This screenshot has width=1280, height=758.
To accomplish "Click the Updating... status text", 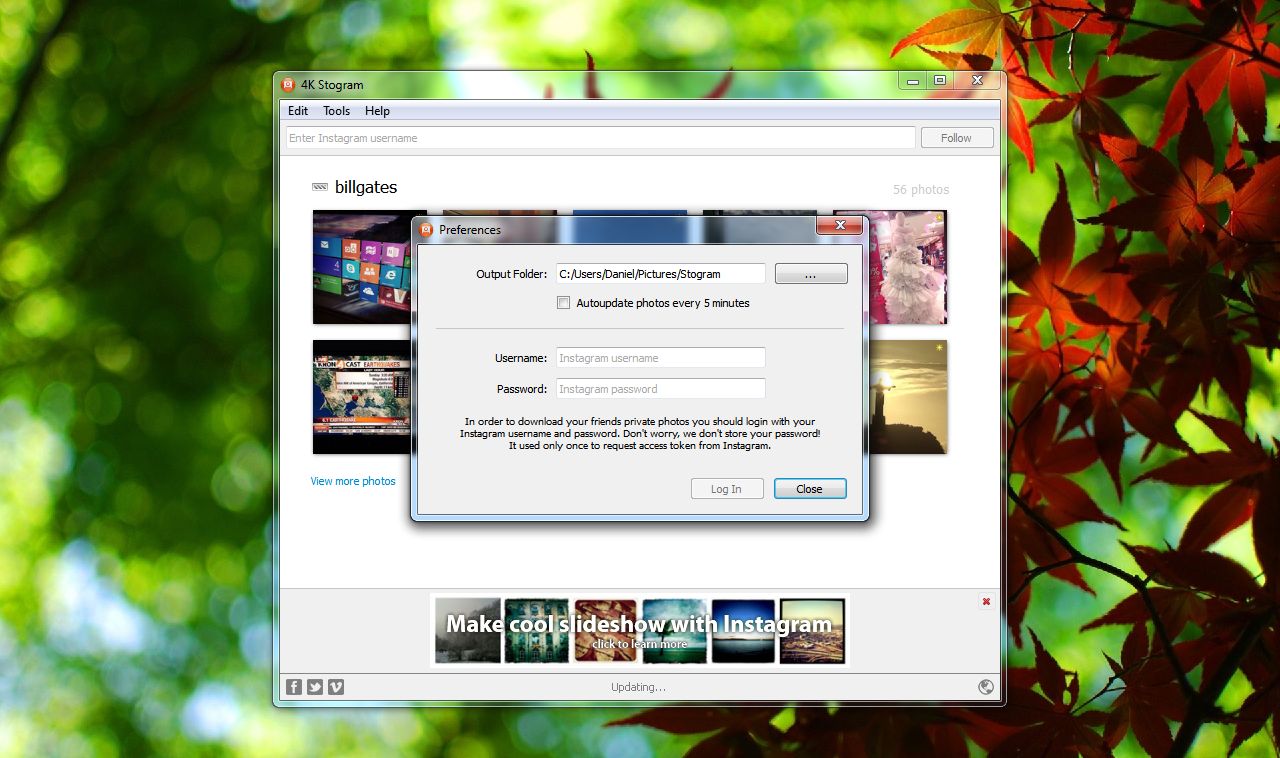I will [x=638, y=687].
